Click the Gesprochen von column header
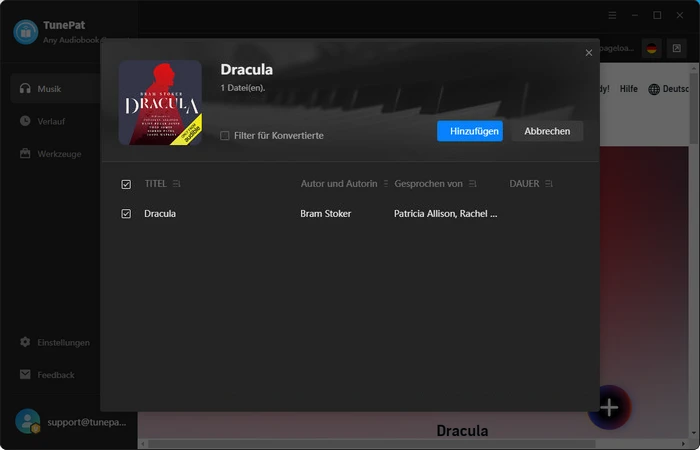This screenshot has width=700, height=450. coord(428,183)
